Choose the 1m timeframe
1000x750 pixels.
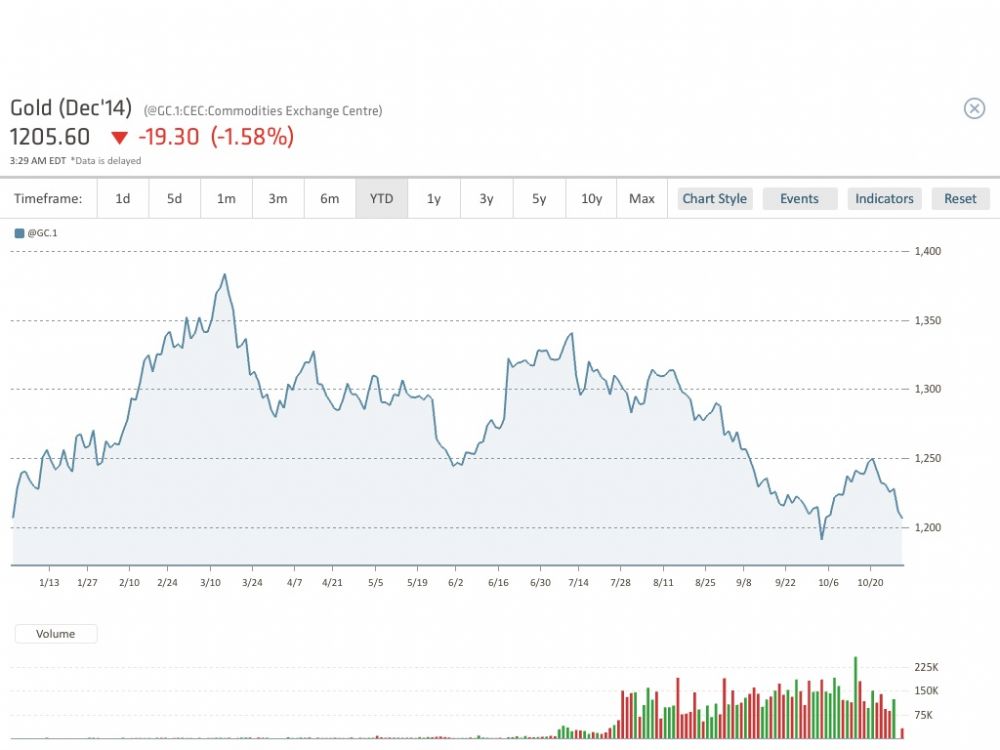[226, 199]
